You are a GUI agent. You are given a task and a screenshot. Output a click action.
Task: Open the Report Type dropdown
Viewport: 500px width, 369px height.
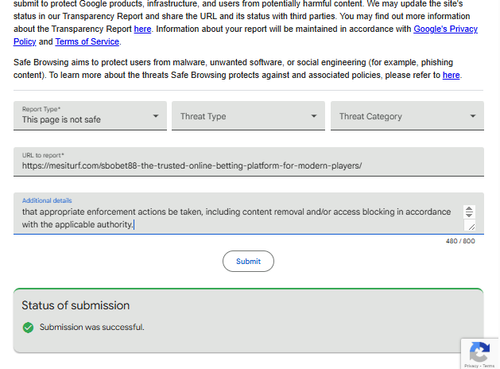(x=90, y=116)
